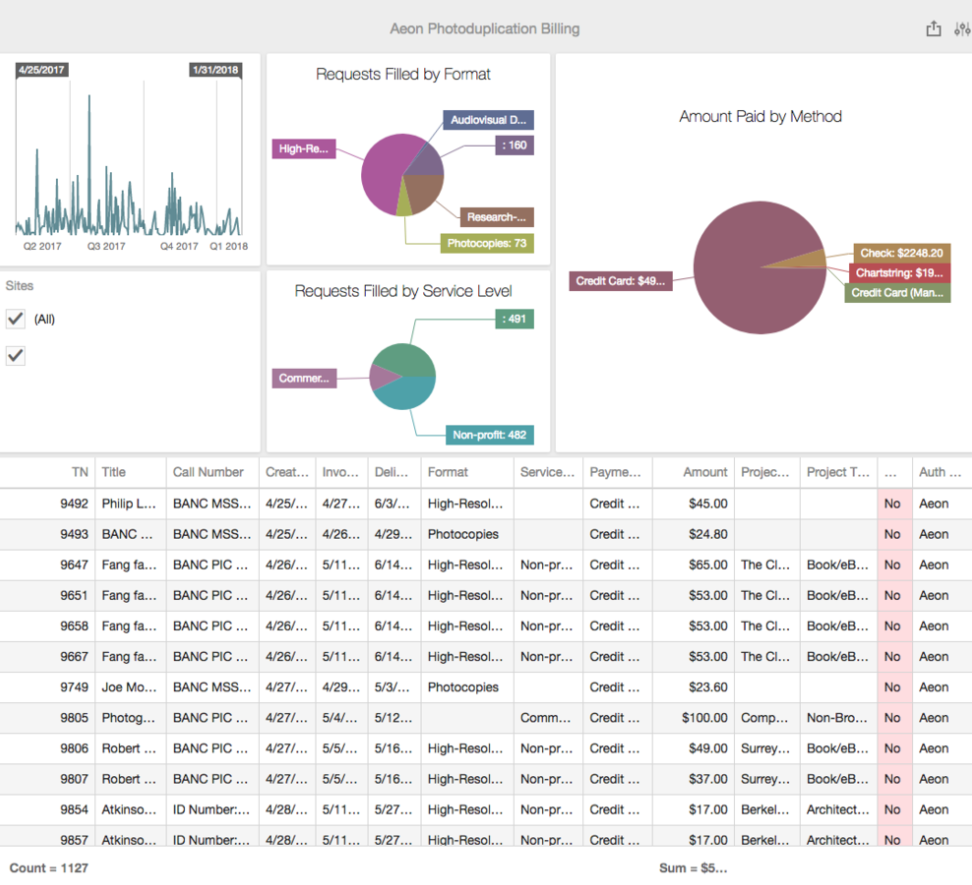Sort table by the TN column header

(79, 472)
